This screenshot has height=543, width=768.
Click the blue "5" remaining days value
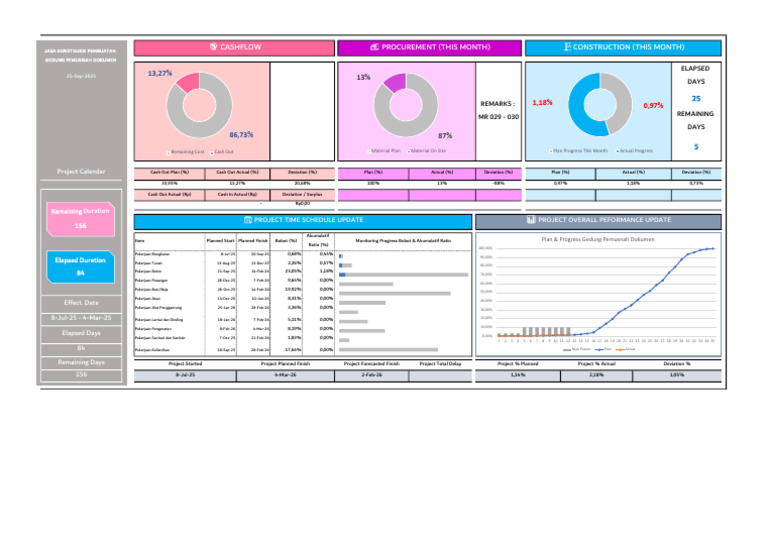tap(696, 147)
